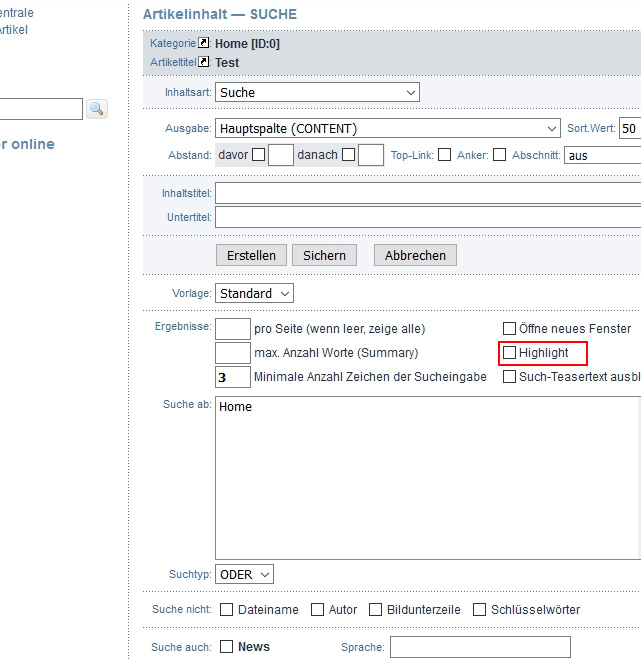Change Suchtyp ODER dropdown

click(245, 575)
